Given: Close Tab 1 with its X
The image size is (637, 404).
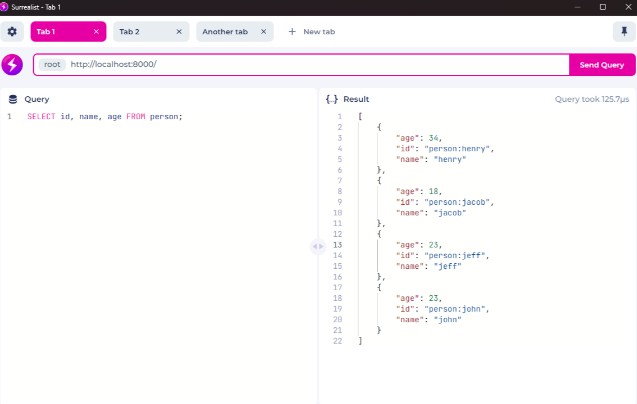Looking at the screenshot, I should 97,32.
